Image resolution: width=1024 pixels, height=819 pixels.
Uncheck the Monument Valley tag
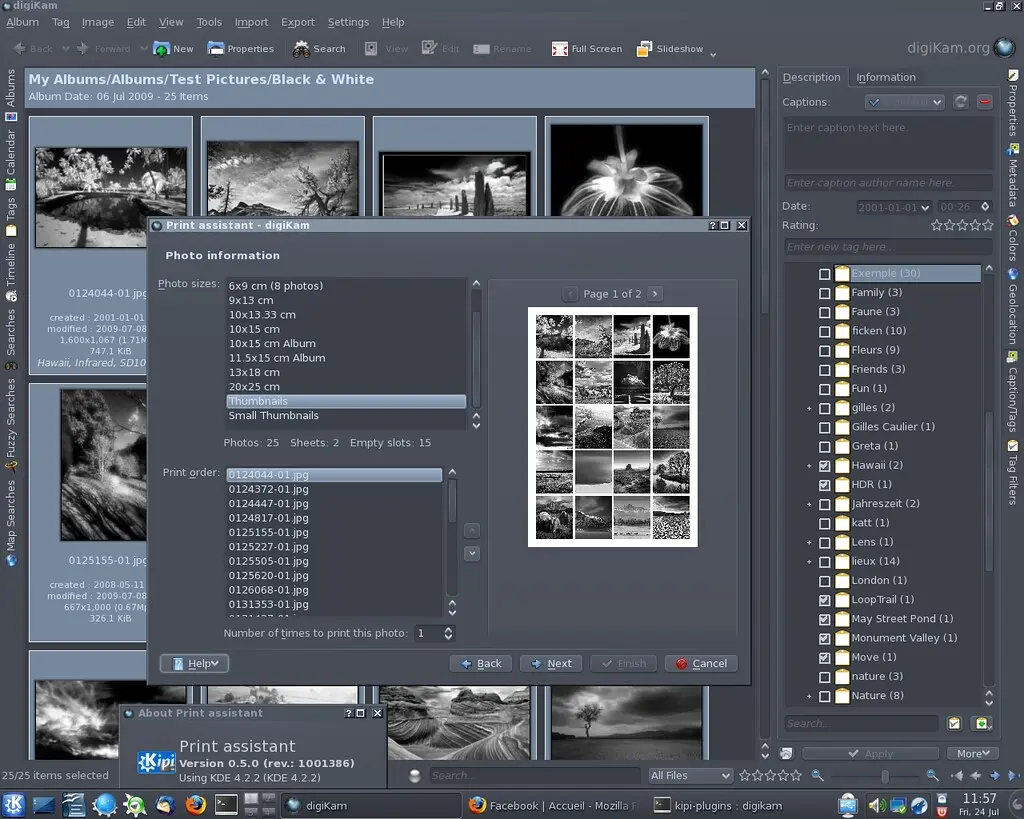(824, 638)
